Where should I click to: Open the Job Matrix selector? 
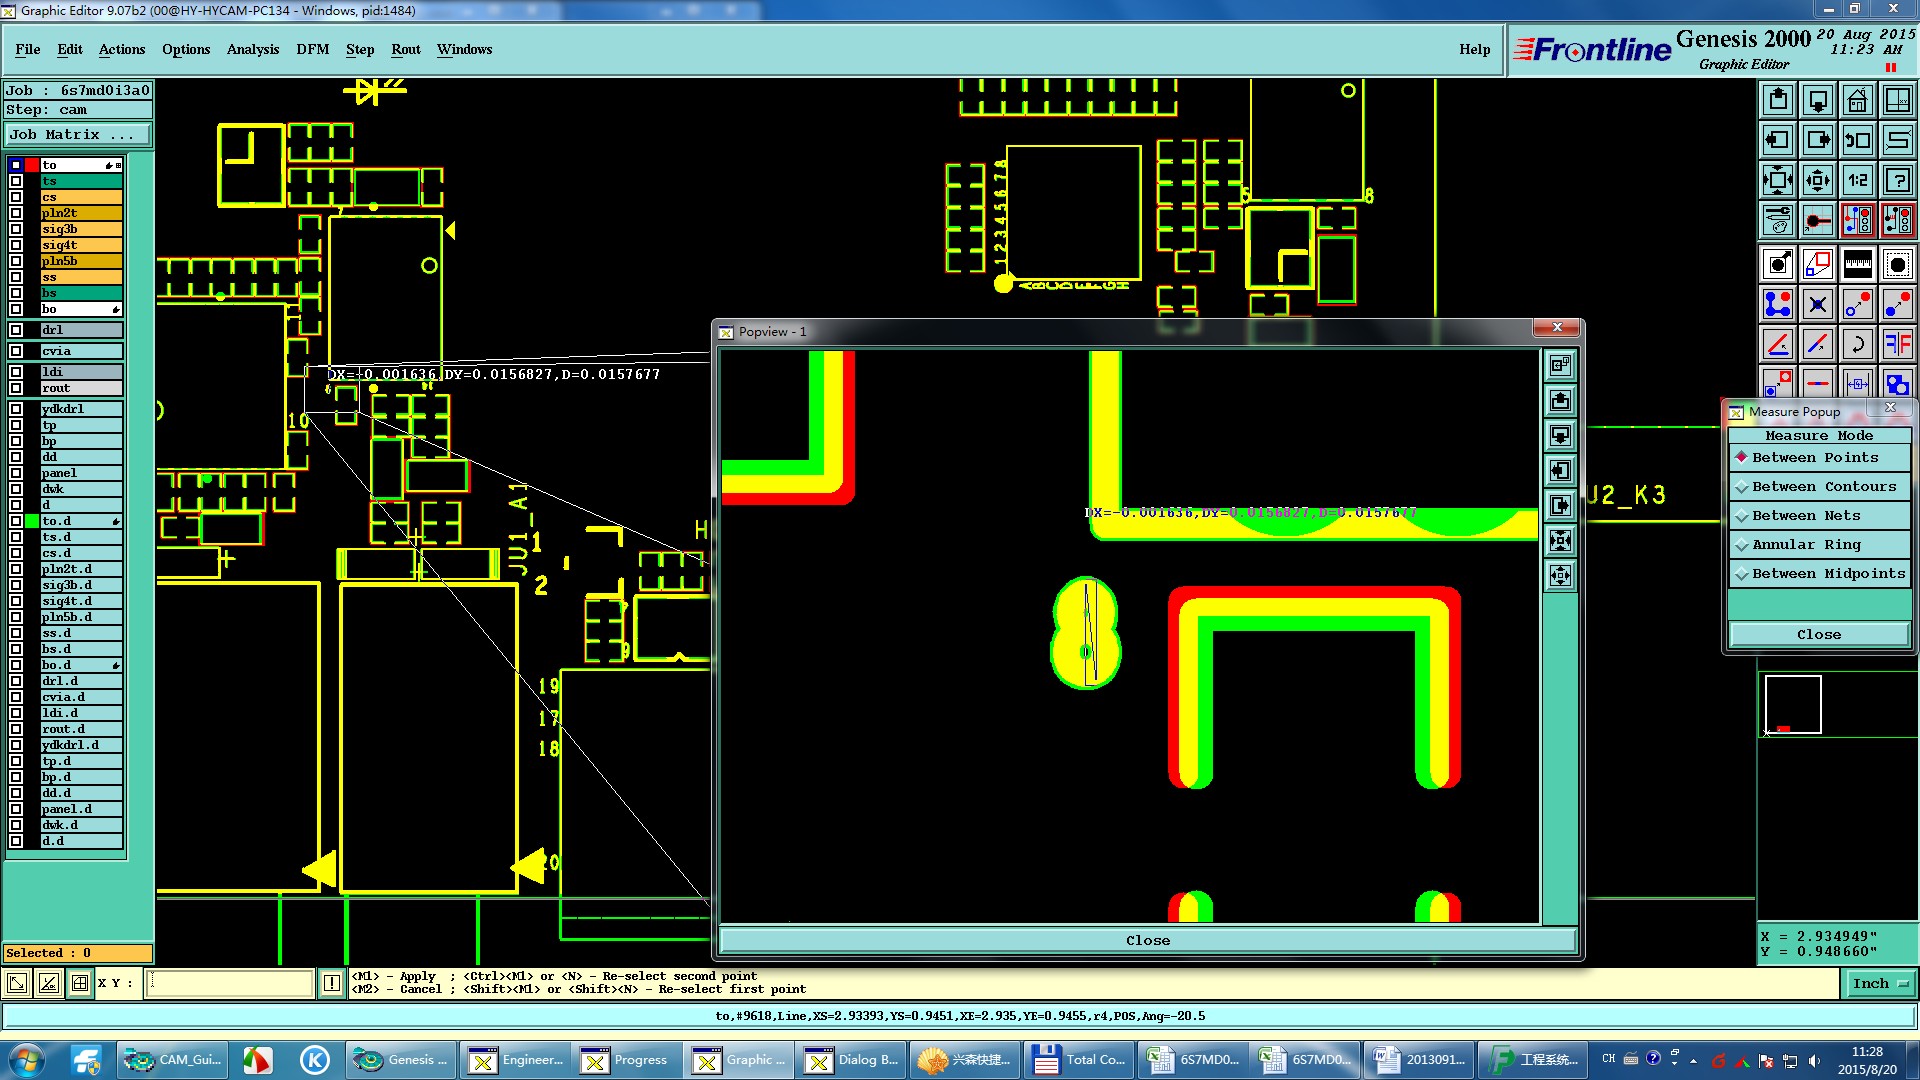pyautogui.click(x=78, y=135)
